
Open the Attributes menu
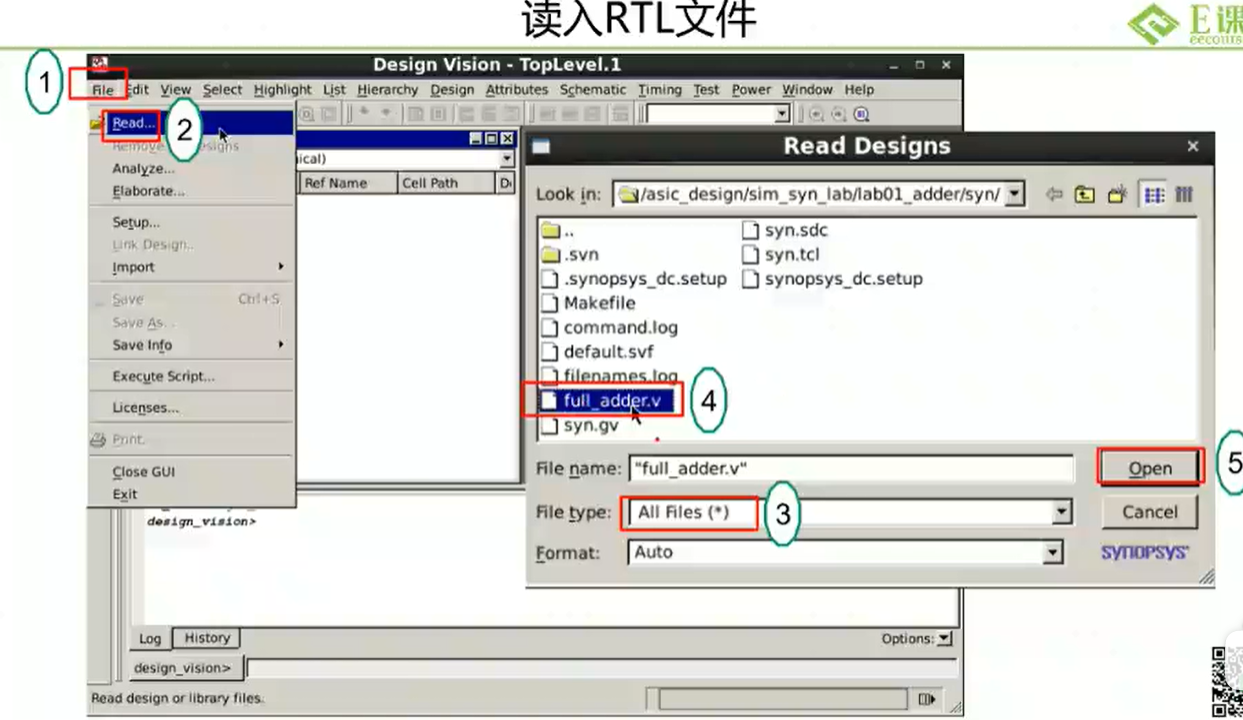coord(516,90)
